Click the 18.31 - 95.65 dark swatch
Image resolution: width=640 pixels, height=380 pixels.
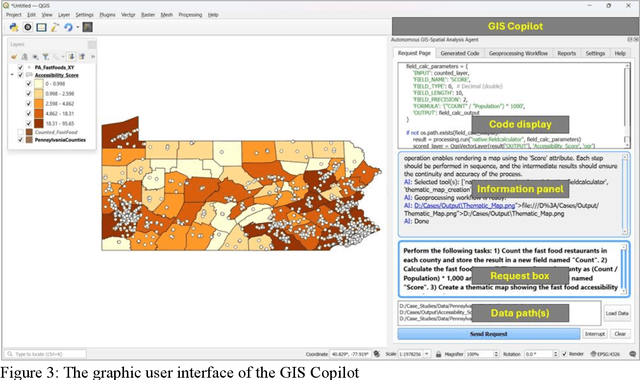point(39,123)
